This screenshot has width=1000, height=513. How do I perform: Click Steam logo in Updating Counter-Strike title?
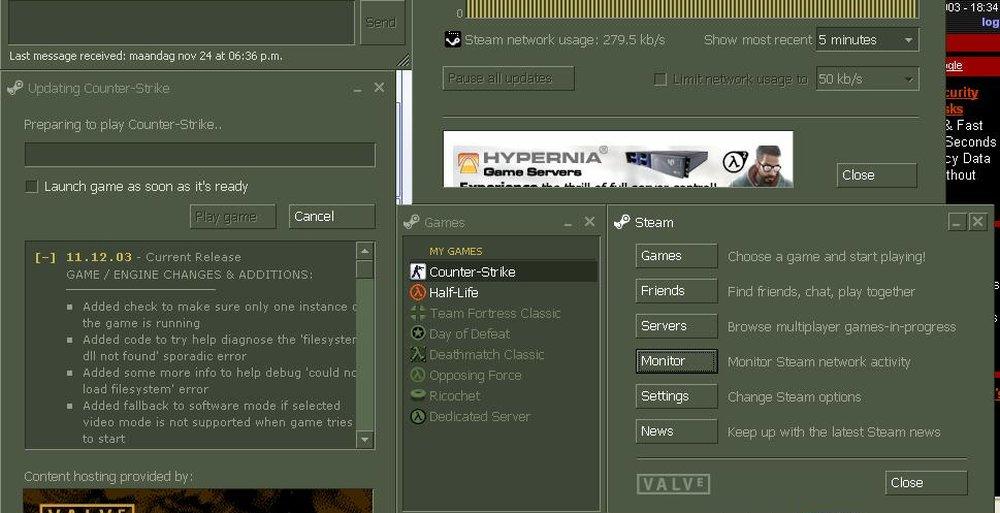point(15,87)
